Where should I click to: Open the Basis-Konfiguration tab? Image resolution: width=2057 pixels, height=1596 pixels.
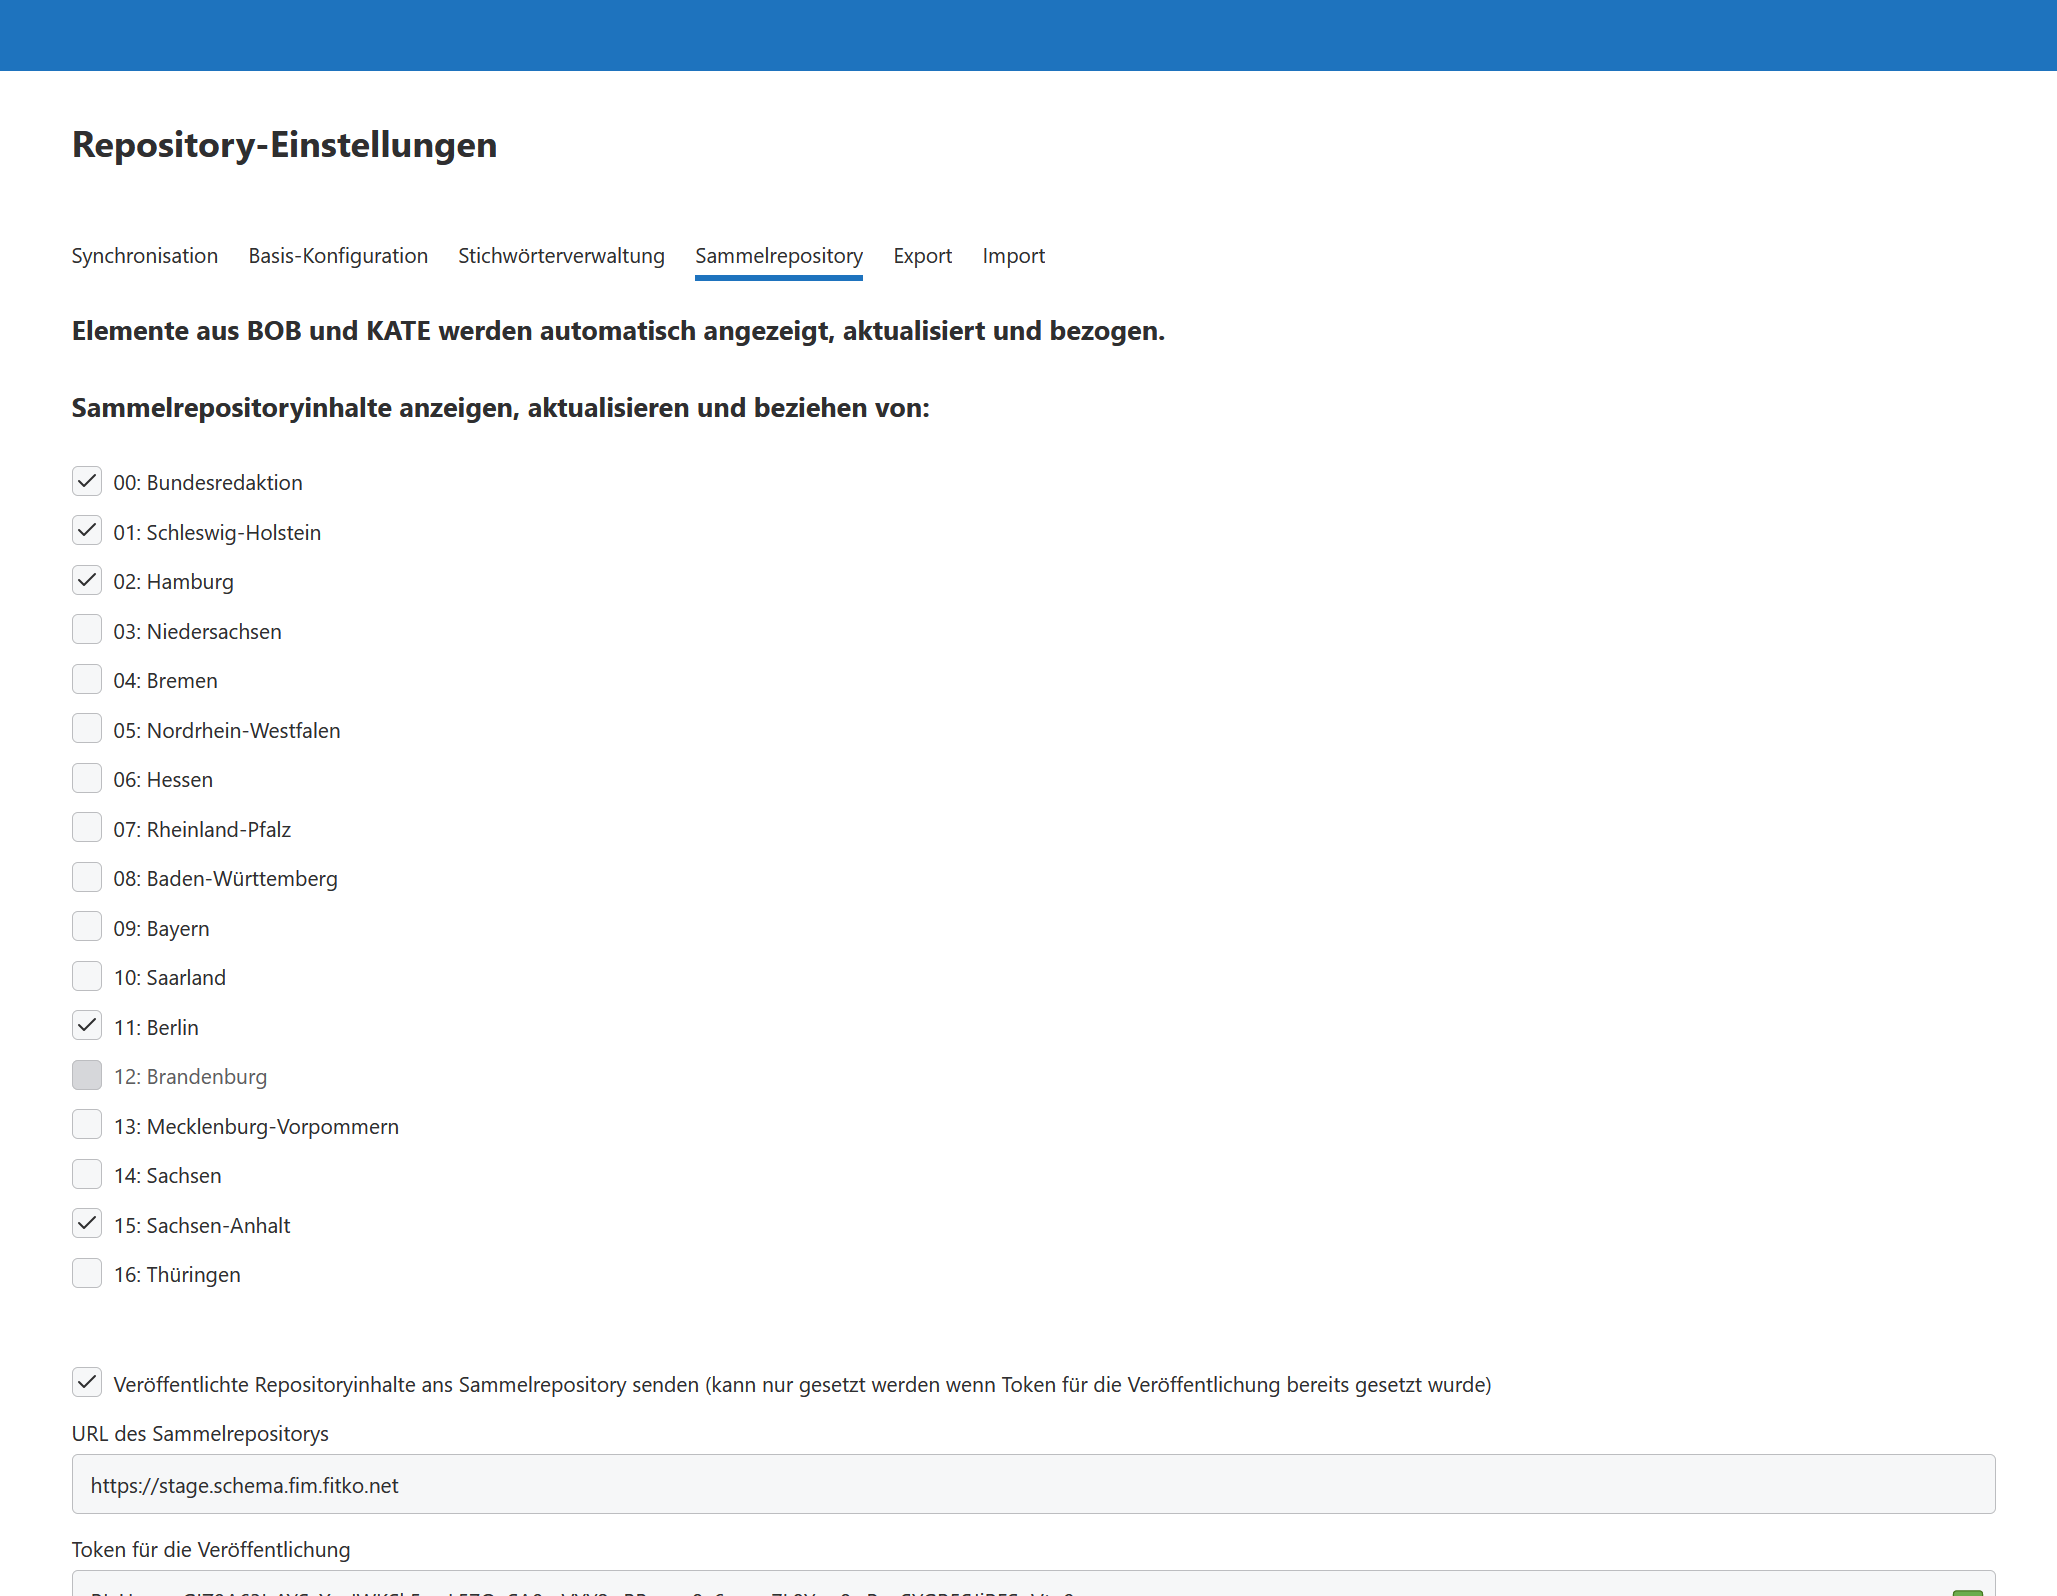pyautogui.click(x=338, y=256)
